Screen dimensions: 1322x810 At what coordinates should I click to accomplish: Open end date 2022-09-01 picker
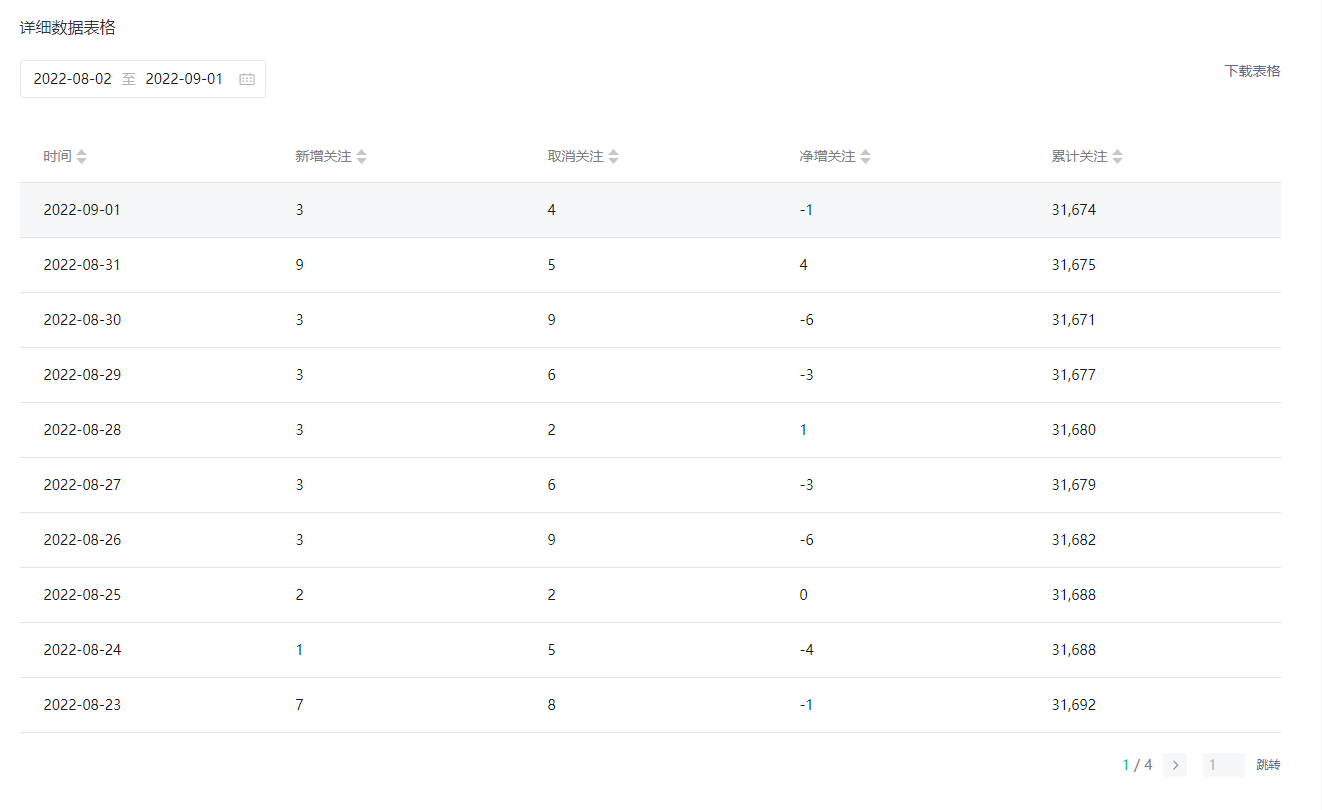185,79
